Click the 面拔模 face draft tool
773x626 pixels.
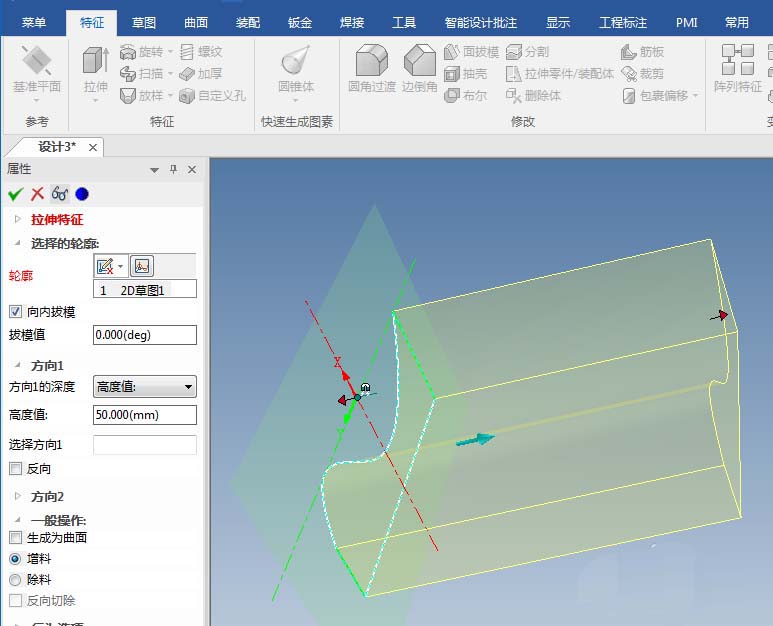pos(471,52)
